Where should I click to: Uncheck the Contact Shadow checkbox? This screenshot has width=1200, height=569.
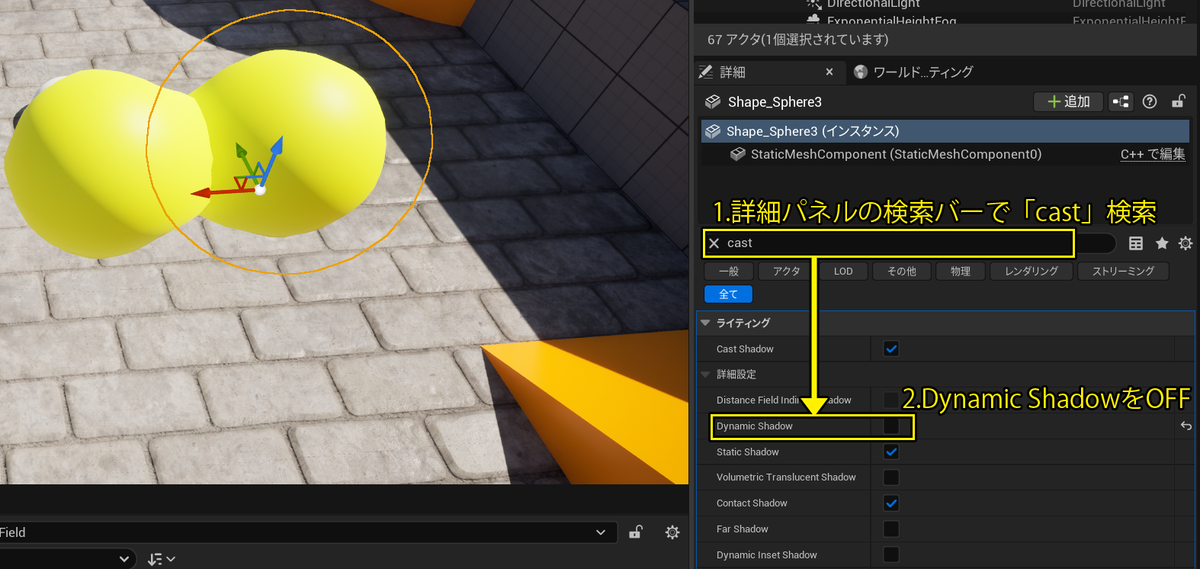[891, 503]
